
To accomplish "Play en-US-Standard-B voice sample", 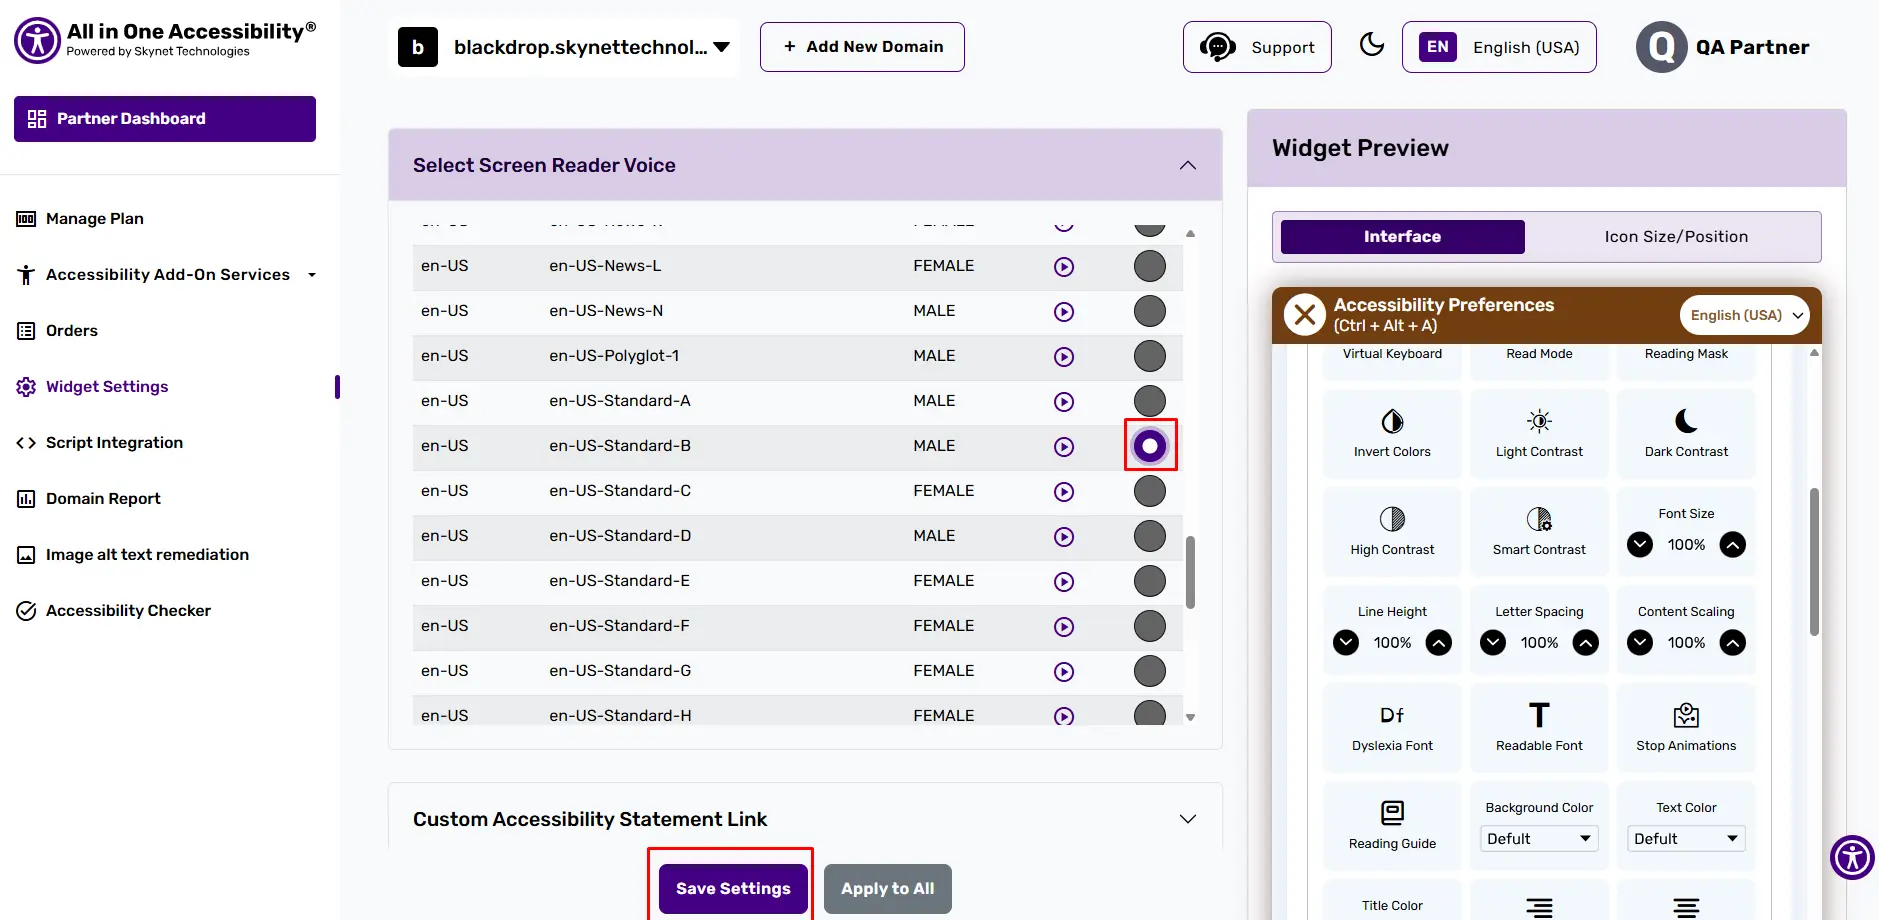I will [1064, 447].
